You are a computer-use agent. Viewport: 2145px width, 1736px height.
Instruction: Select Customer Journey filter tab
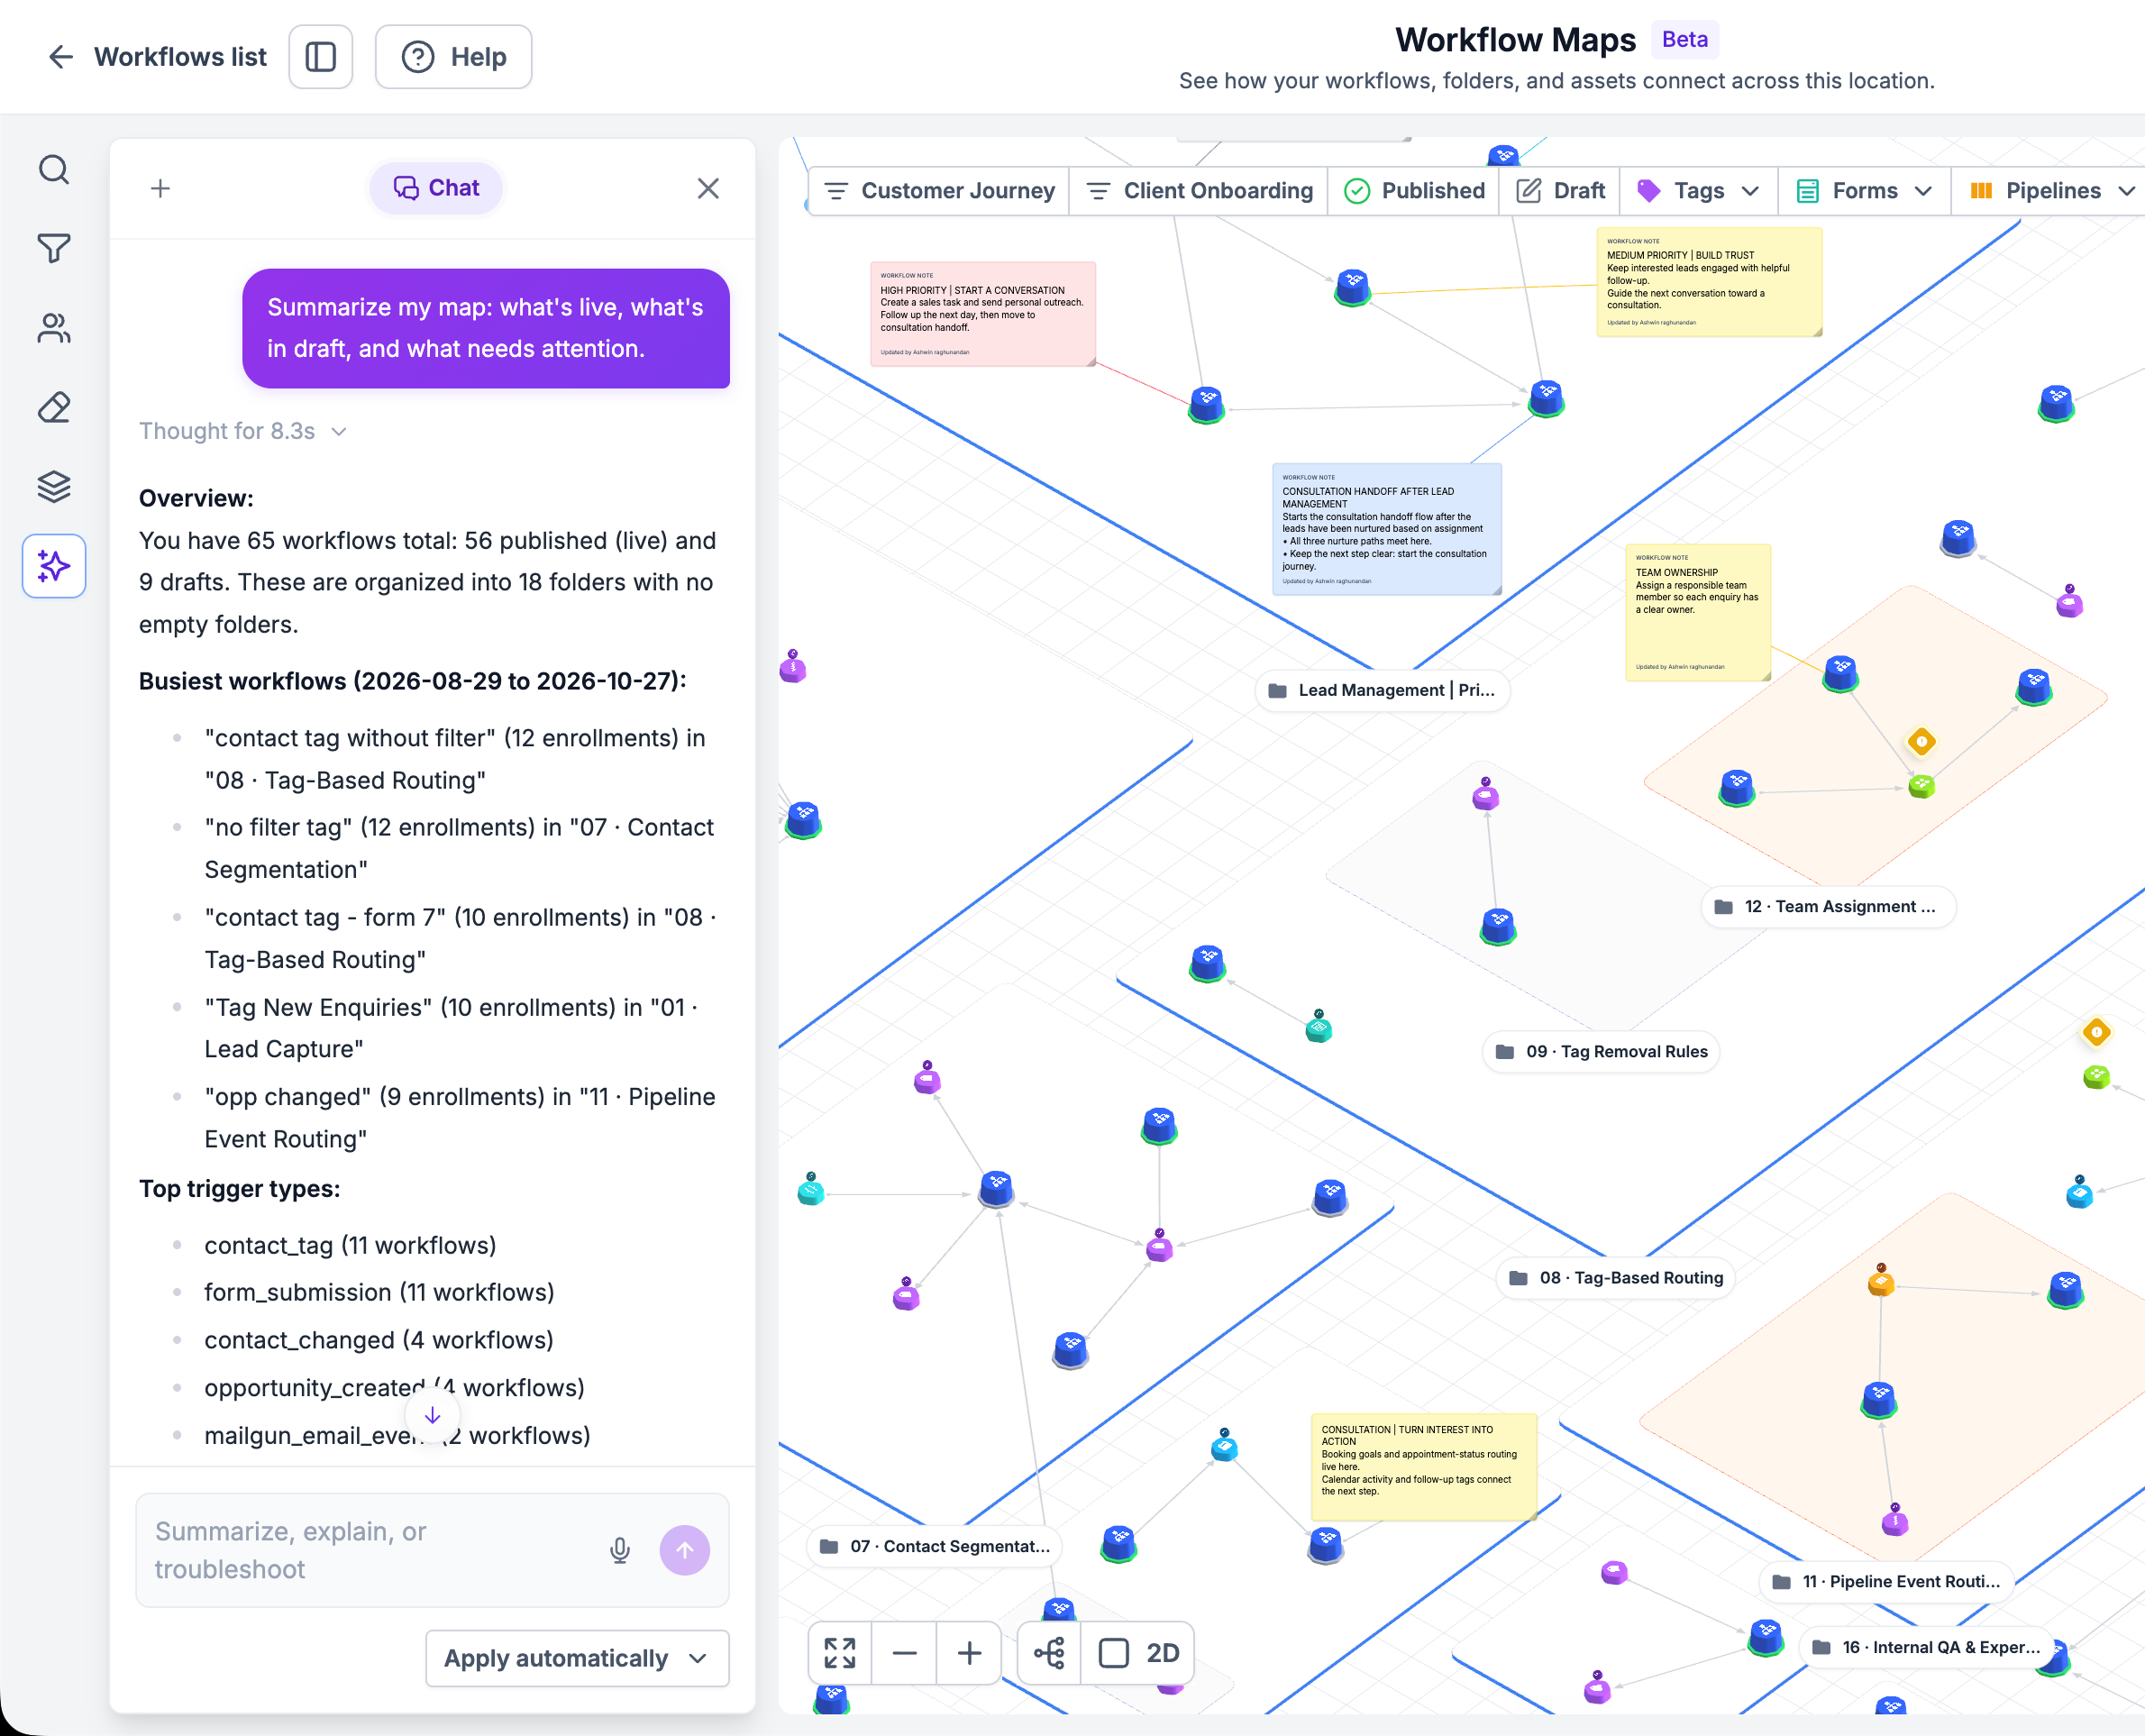(939, 191)
